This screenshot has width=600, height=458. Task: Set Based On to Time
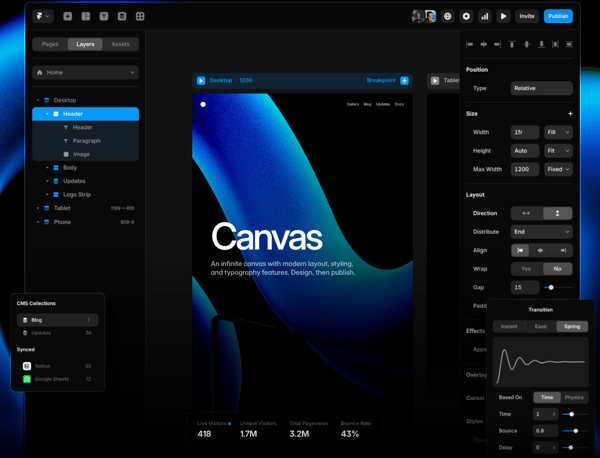547,397
